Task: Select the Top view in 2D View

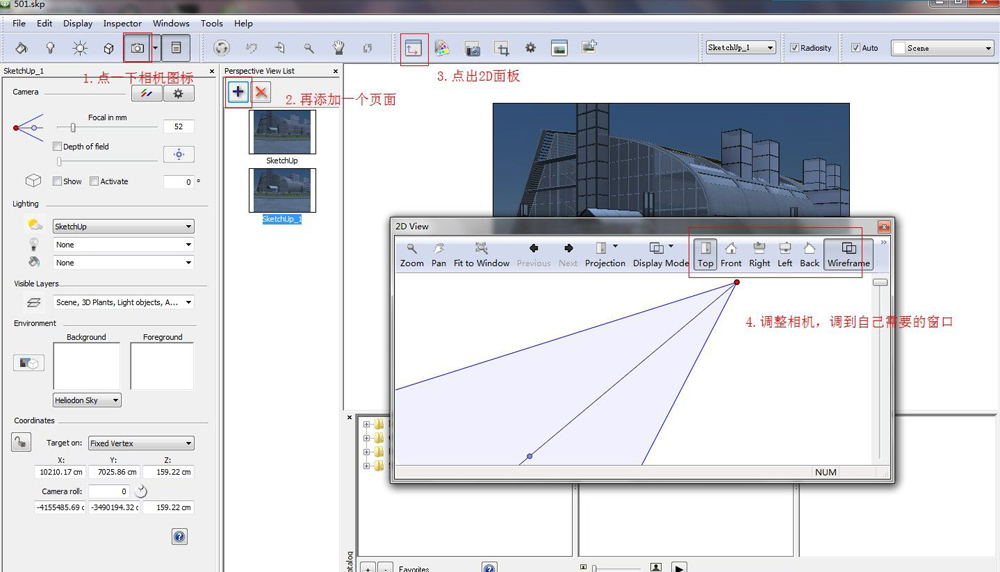Action: tap(706, 254)
